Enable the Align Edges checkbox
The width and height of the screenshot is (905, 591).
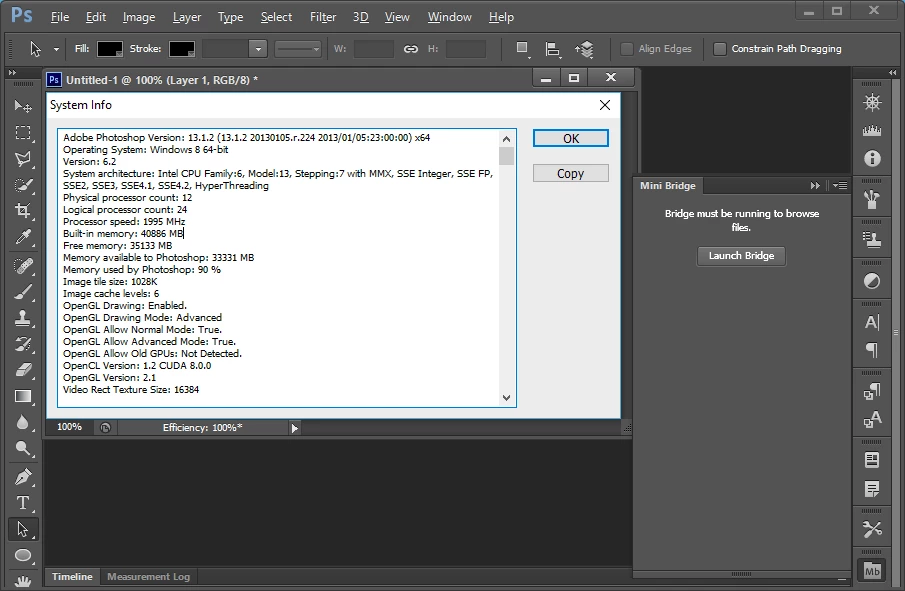coord(626,49)
